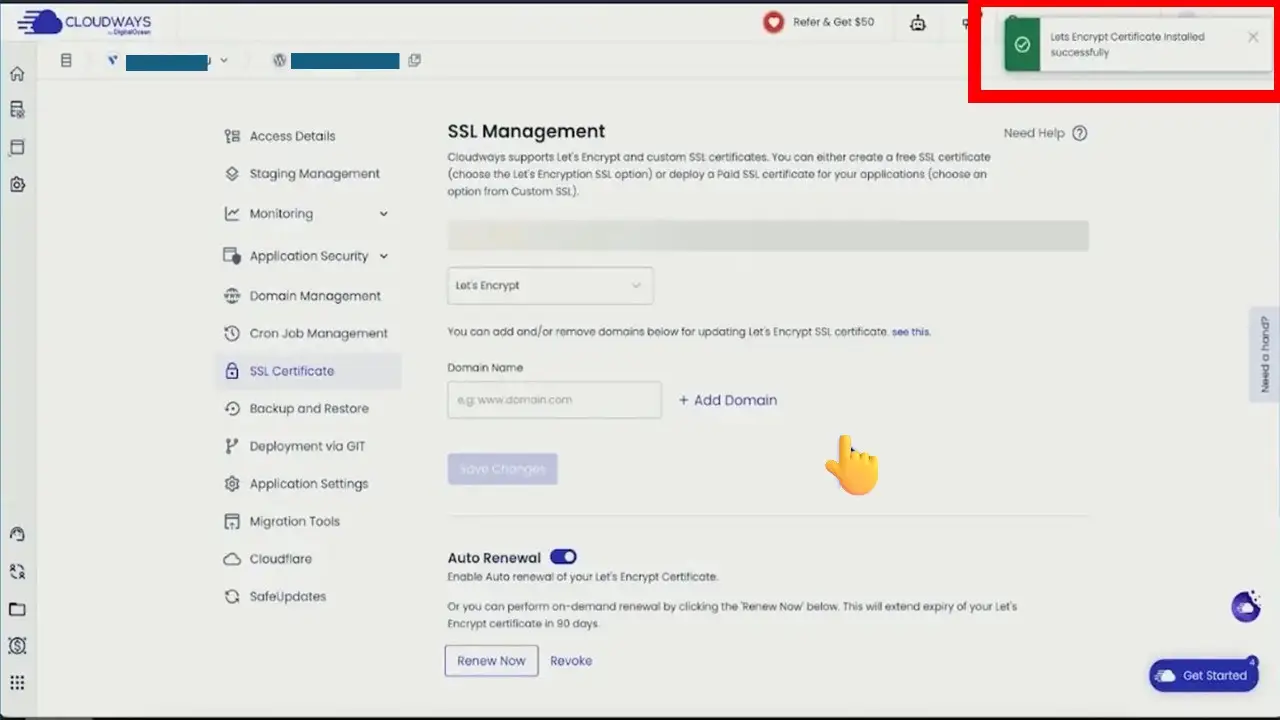Open the support headset icon in left rail

[17, 534]
